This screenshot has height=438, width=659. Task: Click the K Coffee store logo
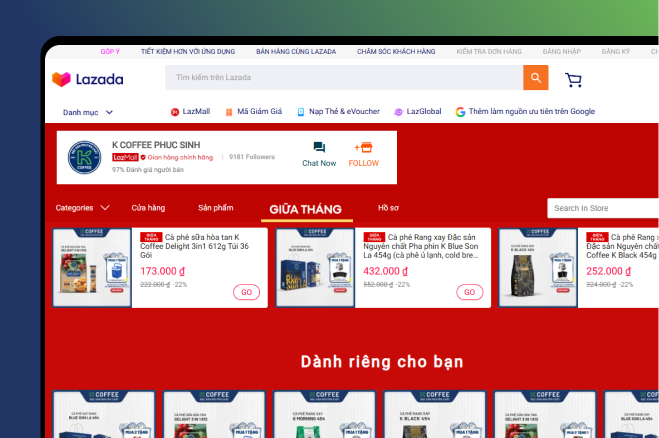(x=84, y=157)
